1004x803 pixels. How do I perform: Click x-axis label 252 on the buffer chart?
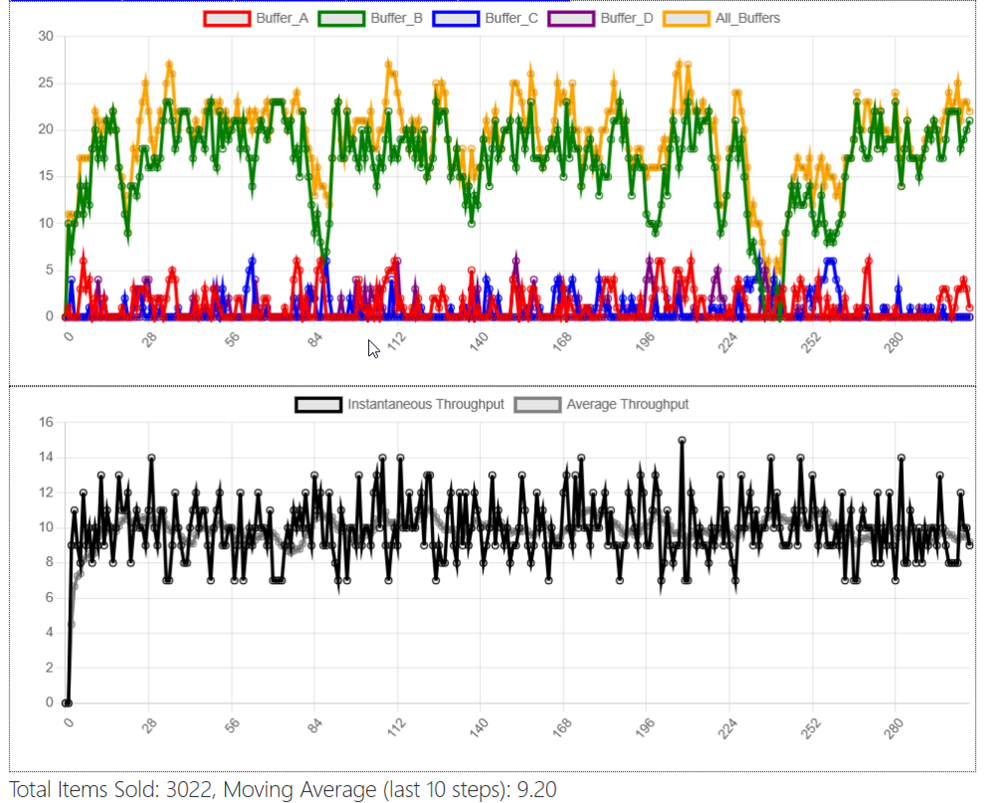[x=811, y=341]
